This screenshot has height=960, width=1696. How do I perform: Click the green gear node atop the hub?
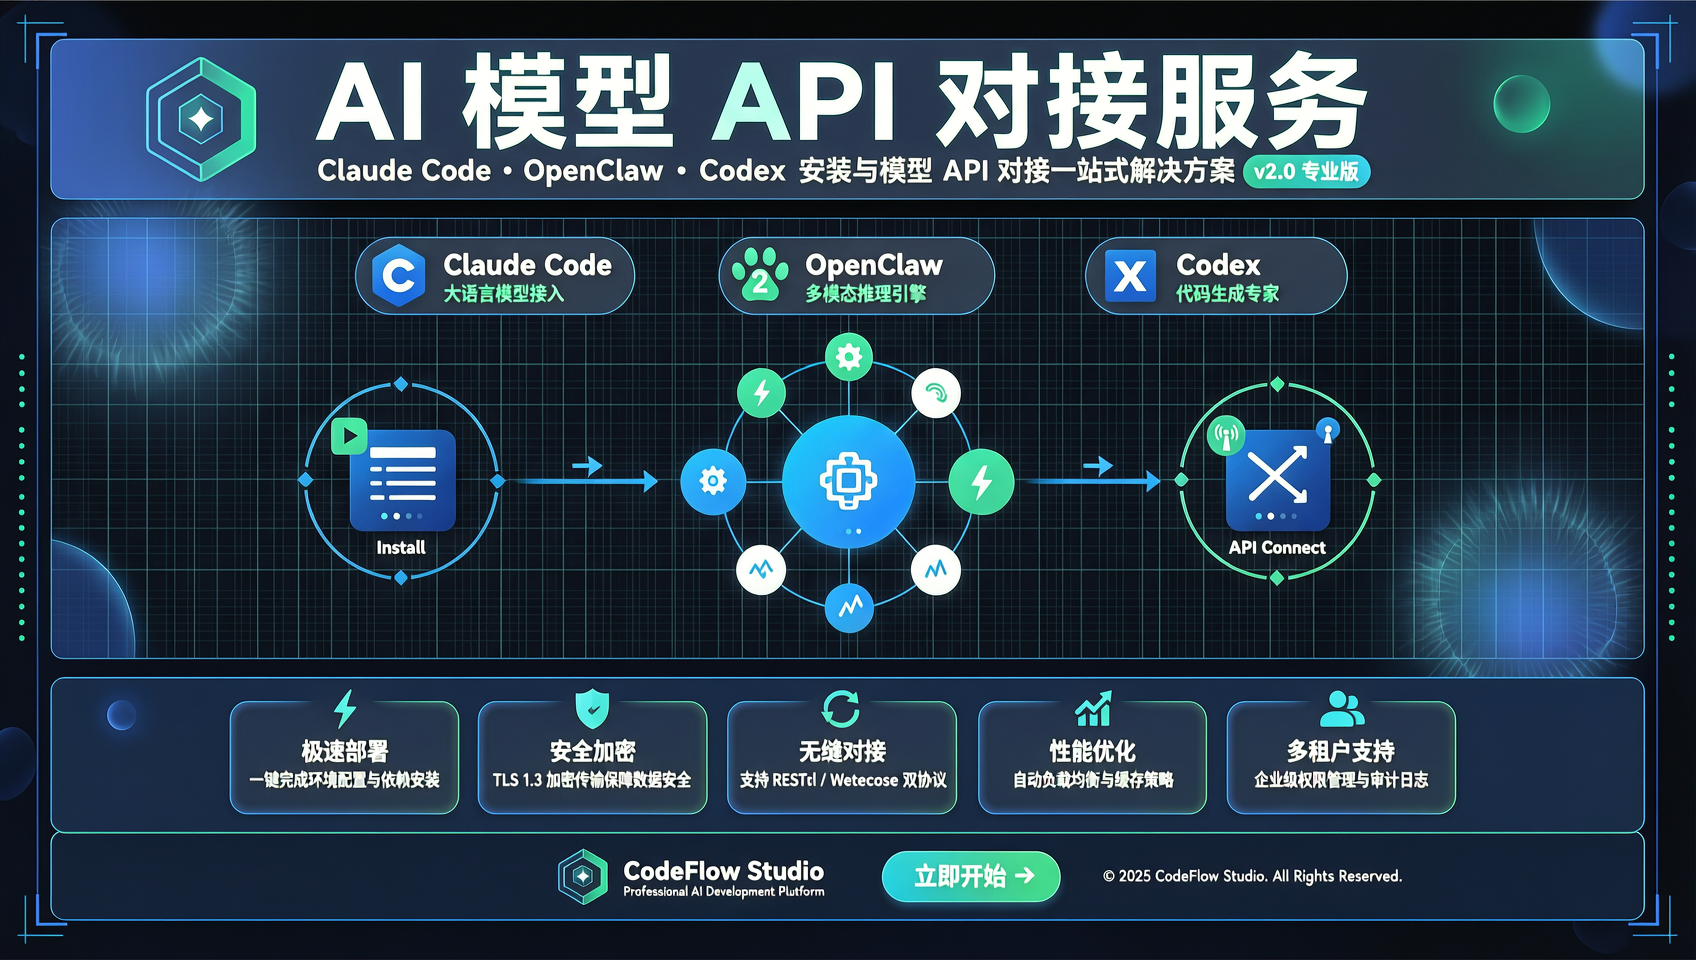pyautogui.click(x=849, y=357)
